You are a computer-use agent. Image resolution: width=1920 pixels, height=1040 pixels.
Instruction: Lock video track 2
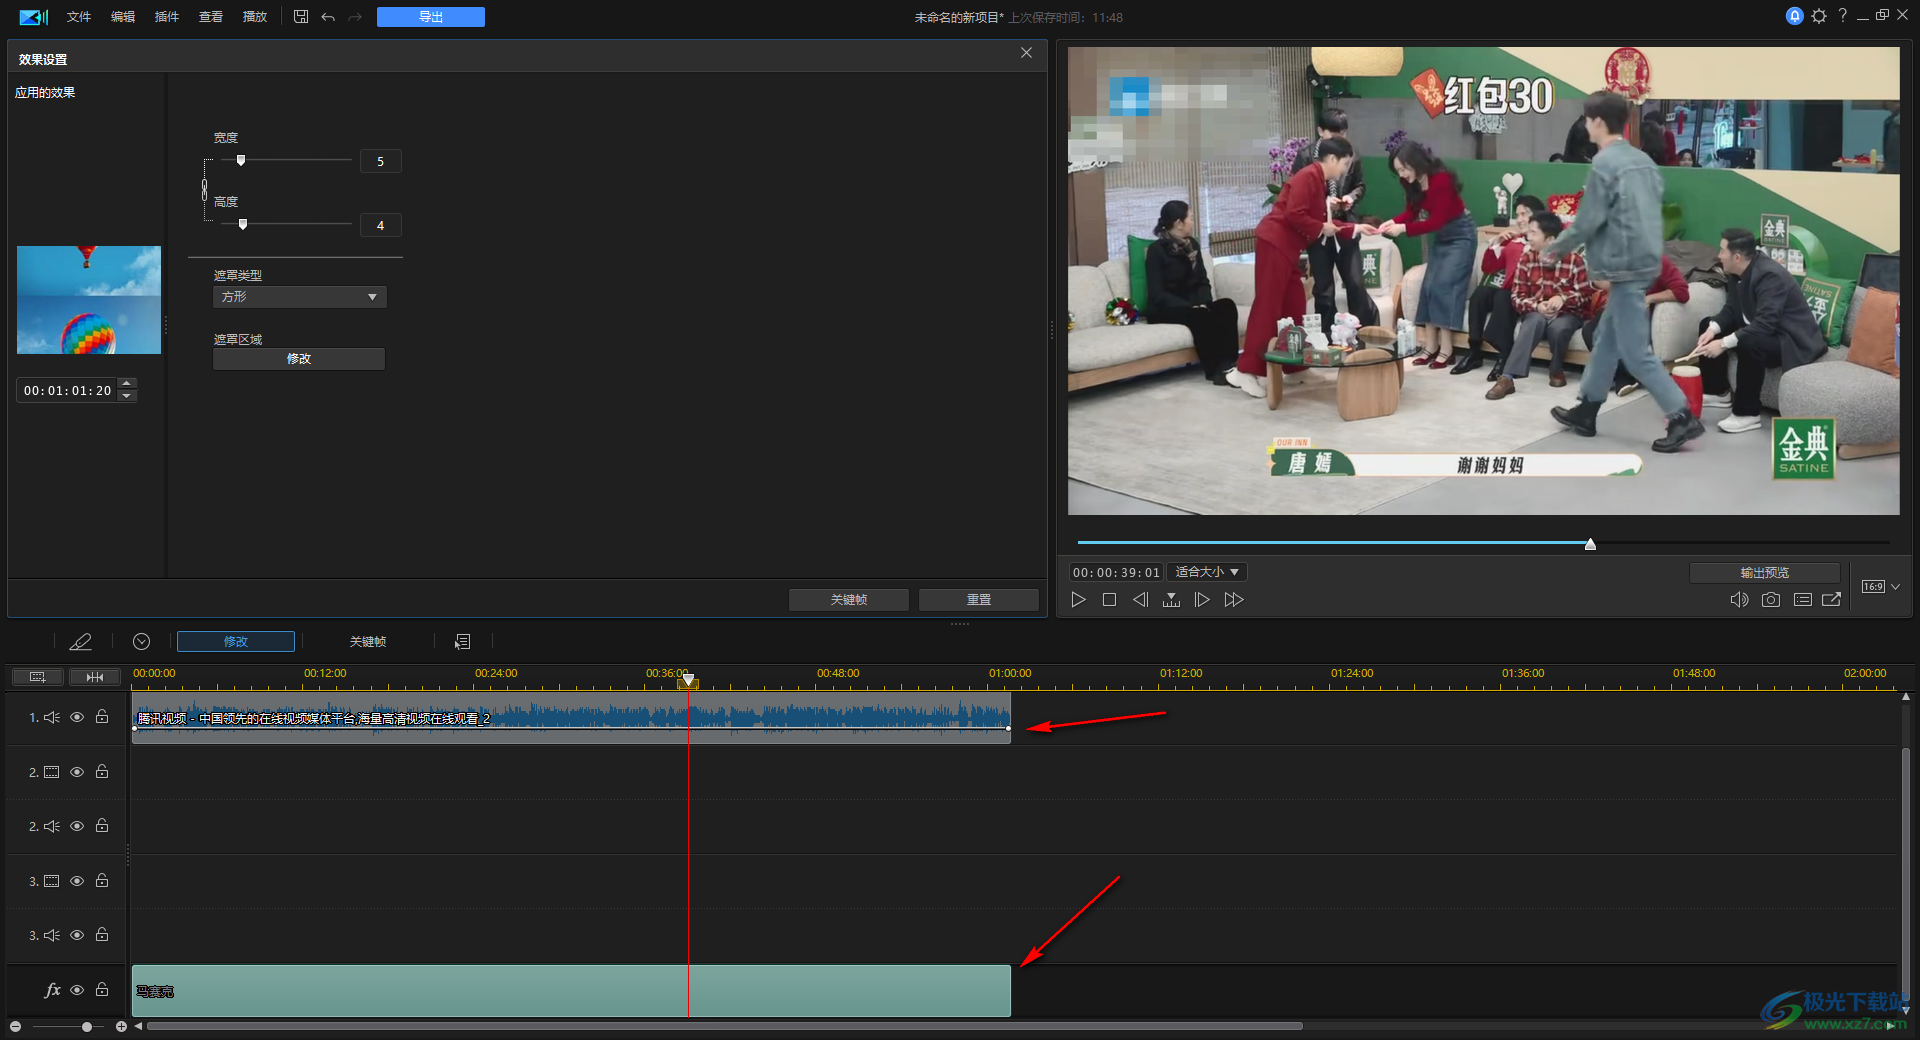[102, 771]
